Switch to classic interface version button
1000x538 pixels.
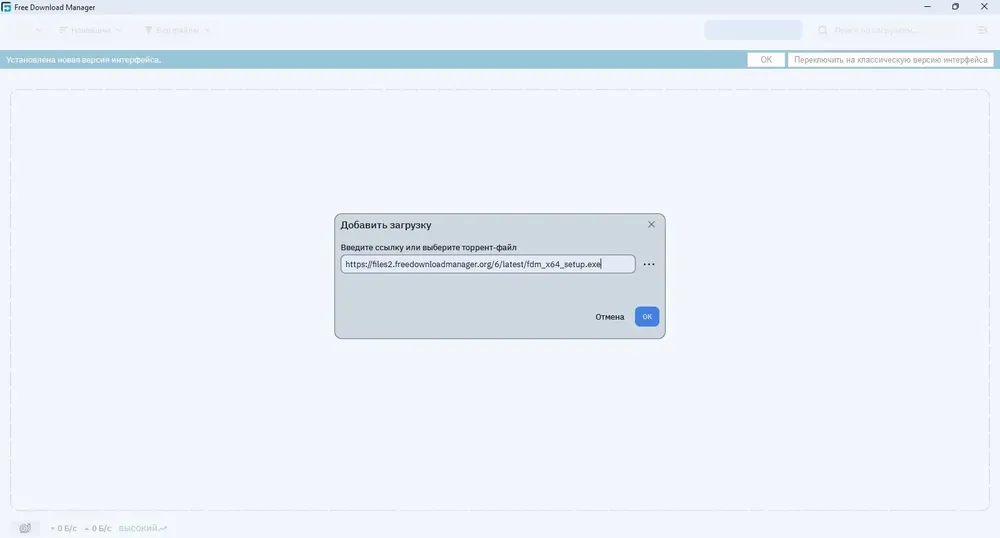(x=890, y=60)
